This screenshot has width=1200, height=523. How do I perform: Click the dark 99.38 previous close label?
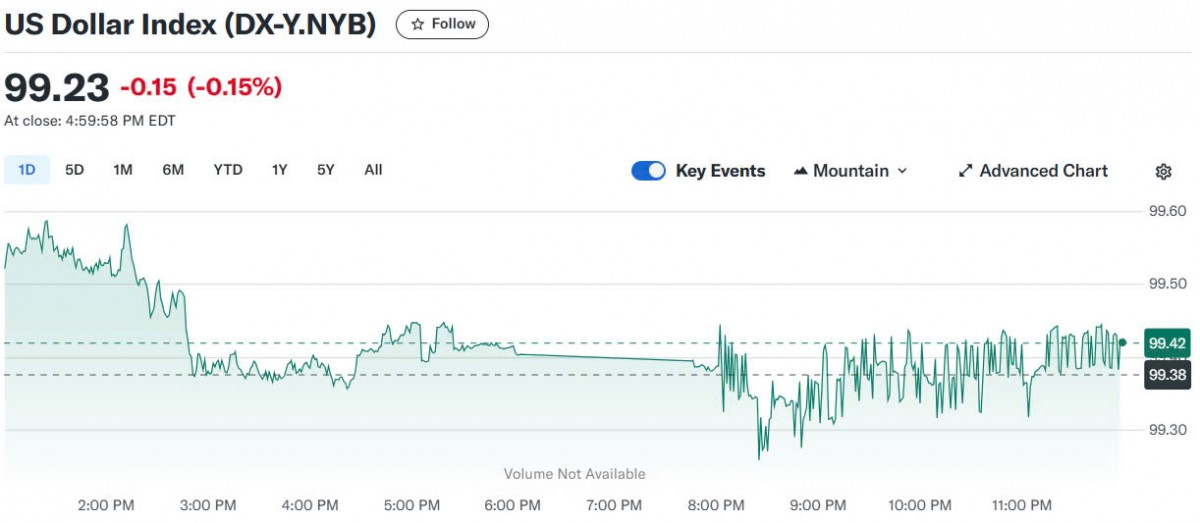click(x=1166, y=375)
